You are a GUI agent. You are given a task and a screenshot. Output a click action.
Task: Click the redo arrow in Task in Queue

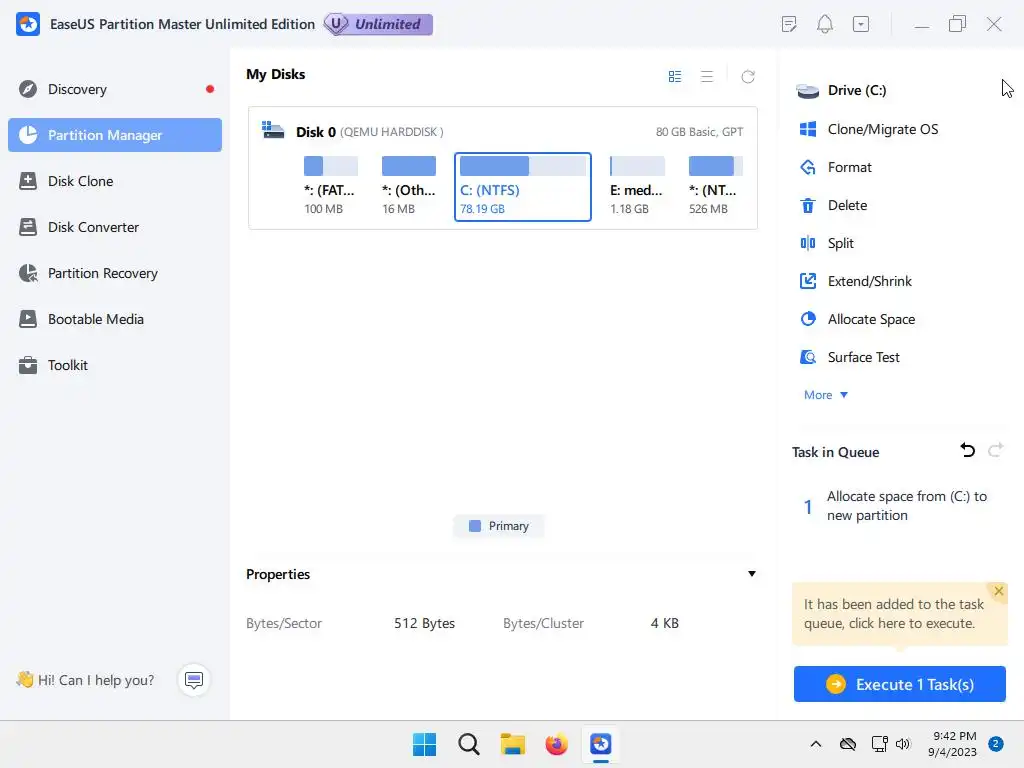pos(996,450)
